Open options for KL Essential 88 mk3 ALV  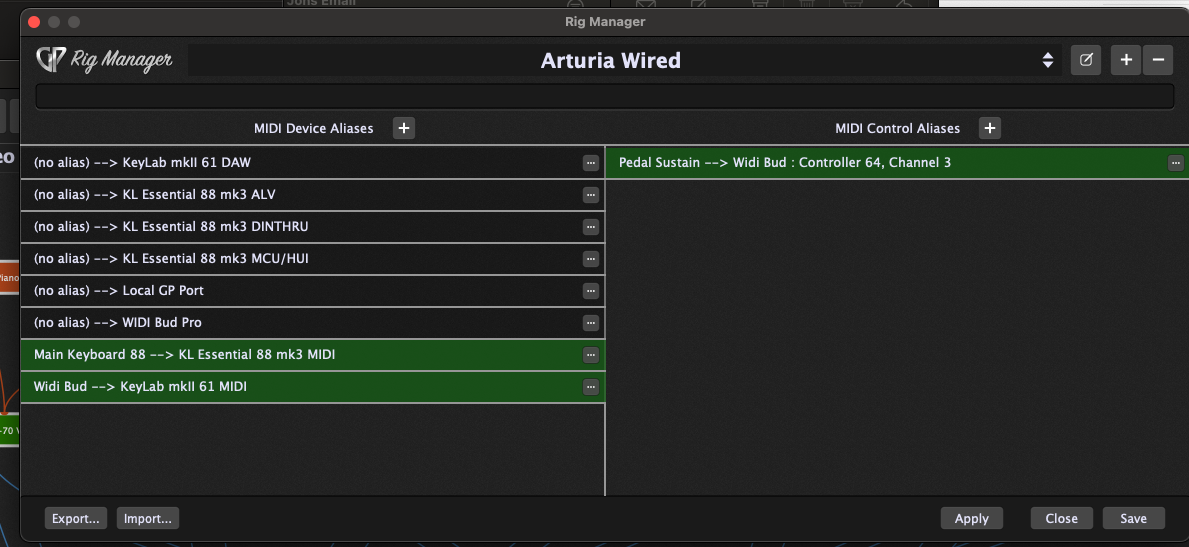[591, 195]
